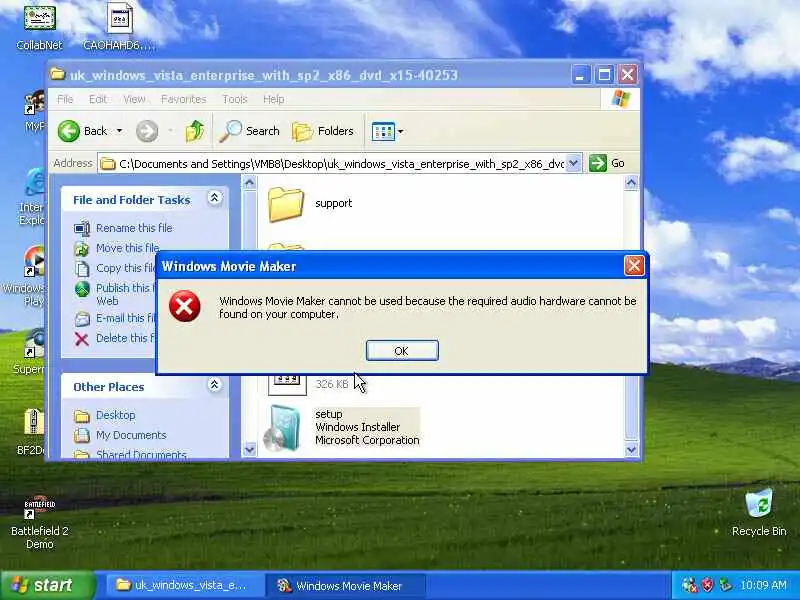Screen dimensions: 800x600
Task: Switch to Windows Movie Maker taskbar button
Action: pos(345,585)
